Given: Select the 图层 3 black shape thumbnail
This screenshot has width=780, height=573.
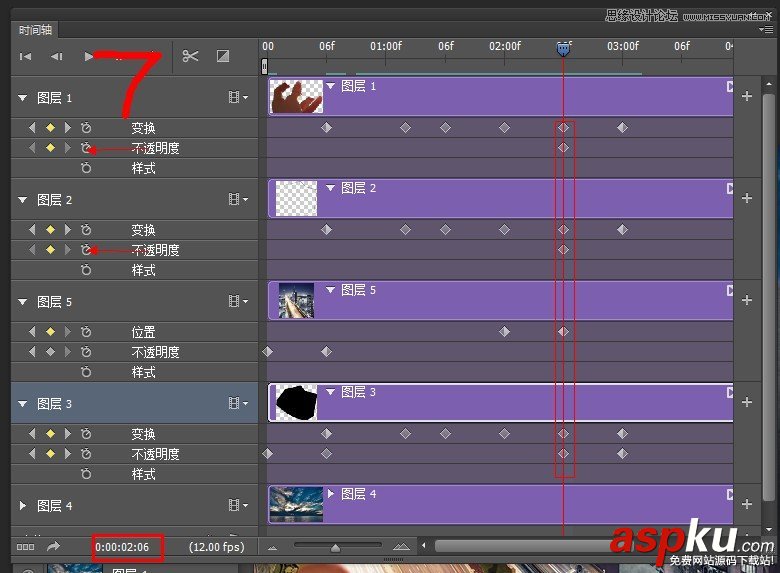Looking at the screenshot, I should pos(296,402).
